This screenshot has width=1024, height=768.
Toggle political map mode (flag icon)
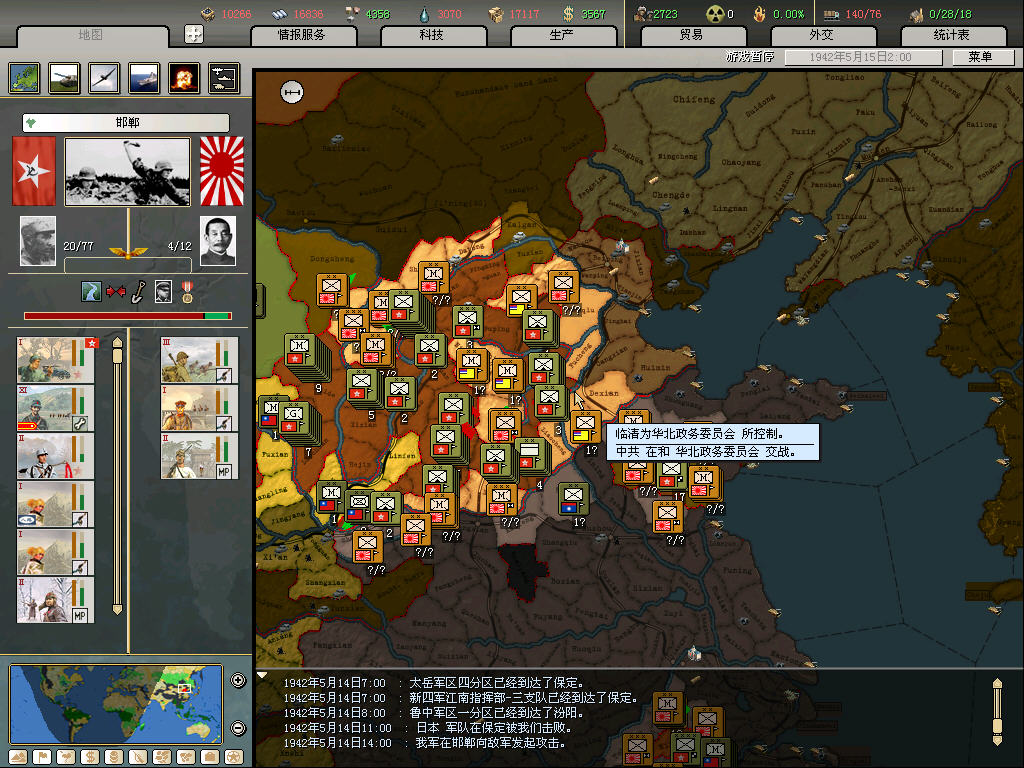pyautogui.click(x=42, y=757)
